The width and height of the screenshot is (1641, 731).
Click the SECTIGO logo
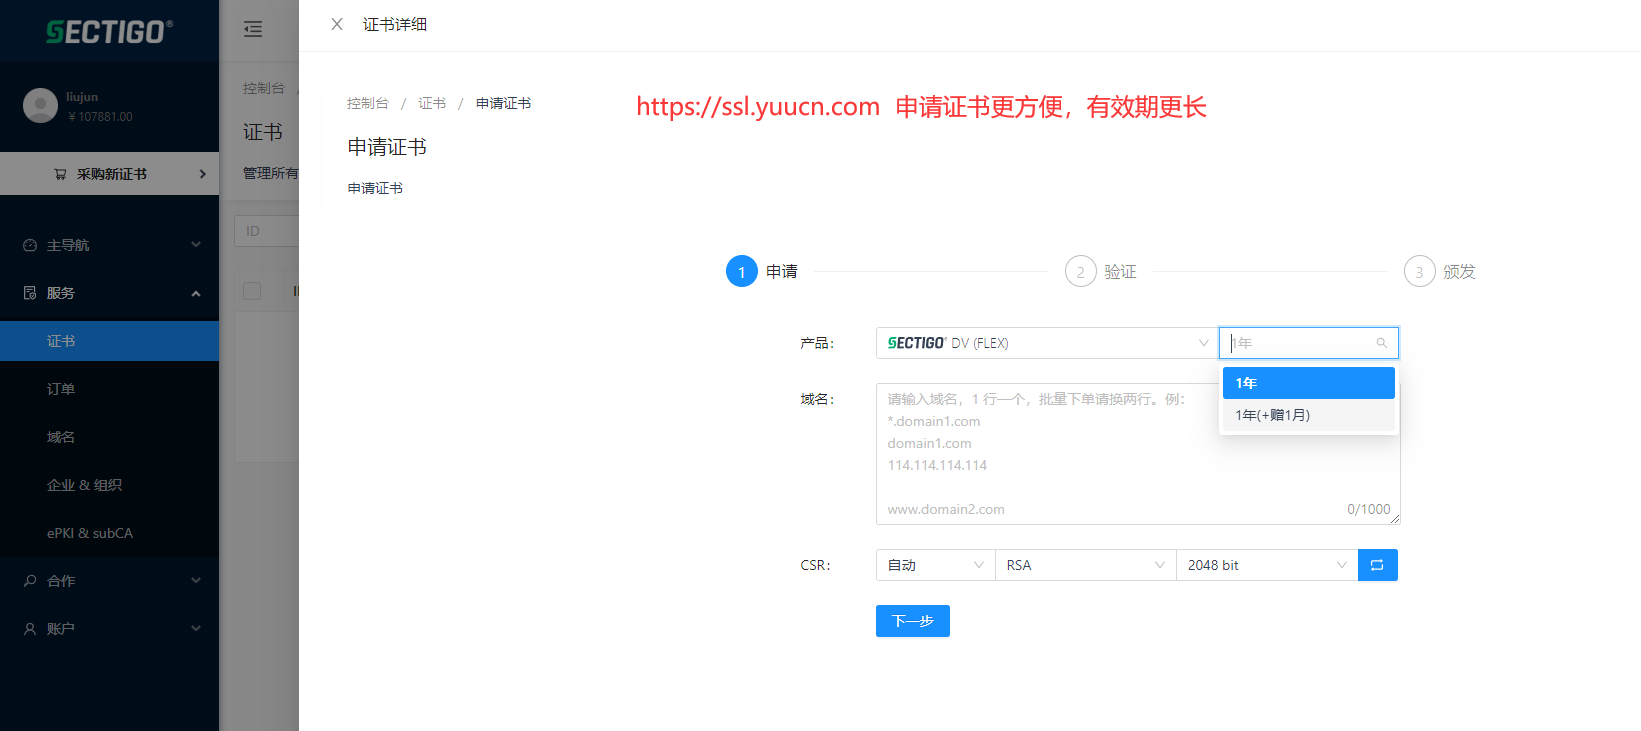(109, 32)
